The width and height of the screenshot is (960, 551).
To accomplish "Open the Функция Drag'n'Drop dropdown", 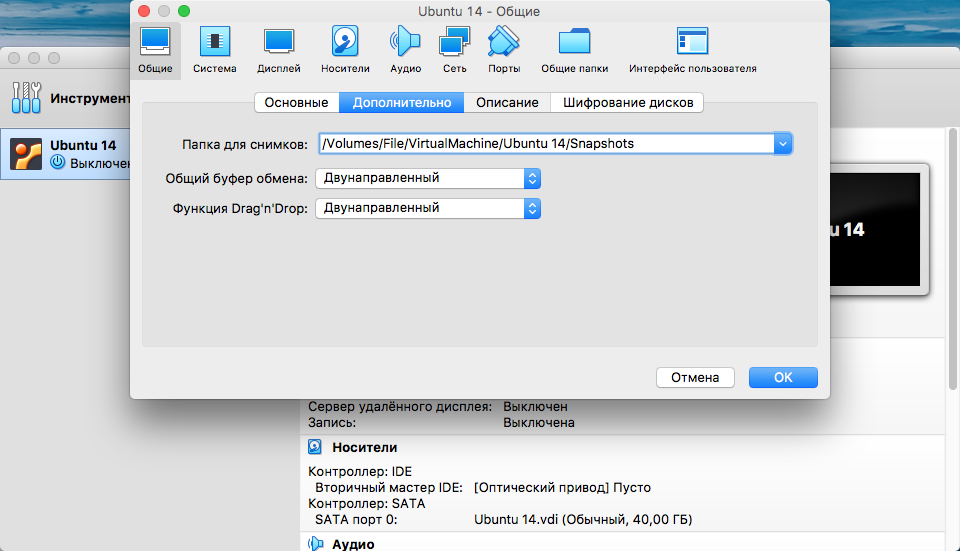I will click(x=428, y=208).
